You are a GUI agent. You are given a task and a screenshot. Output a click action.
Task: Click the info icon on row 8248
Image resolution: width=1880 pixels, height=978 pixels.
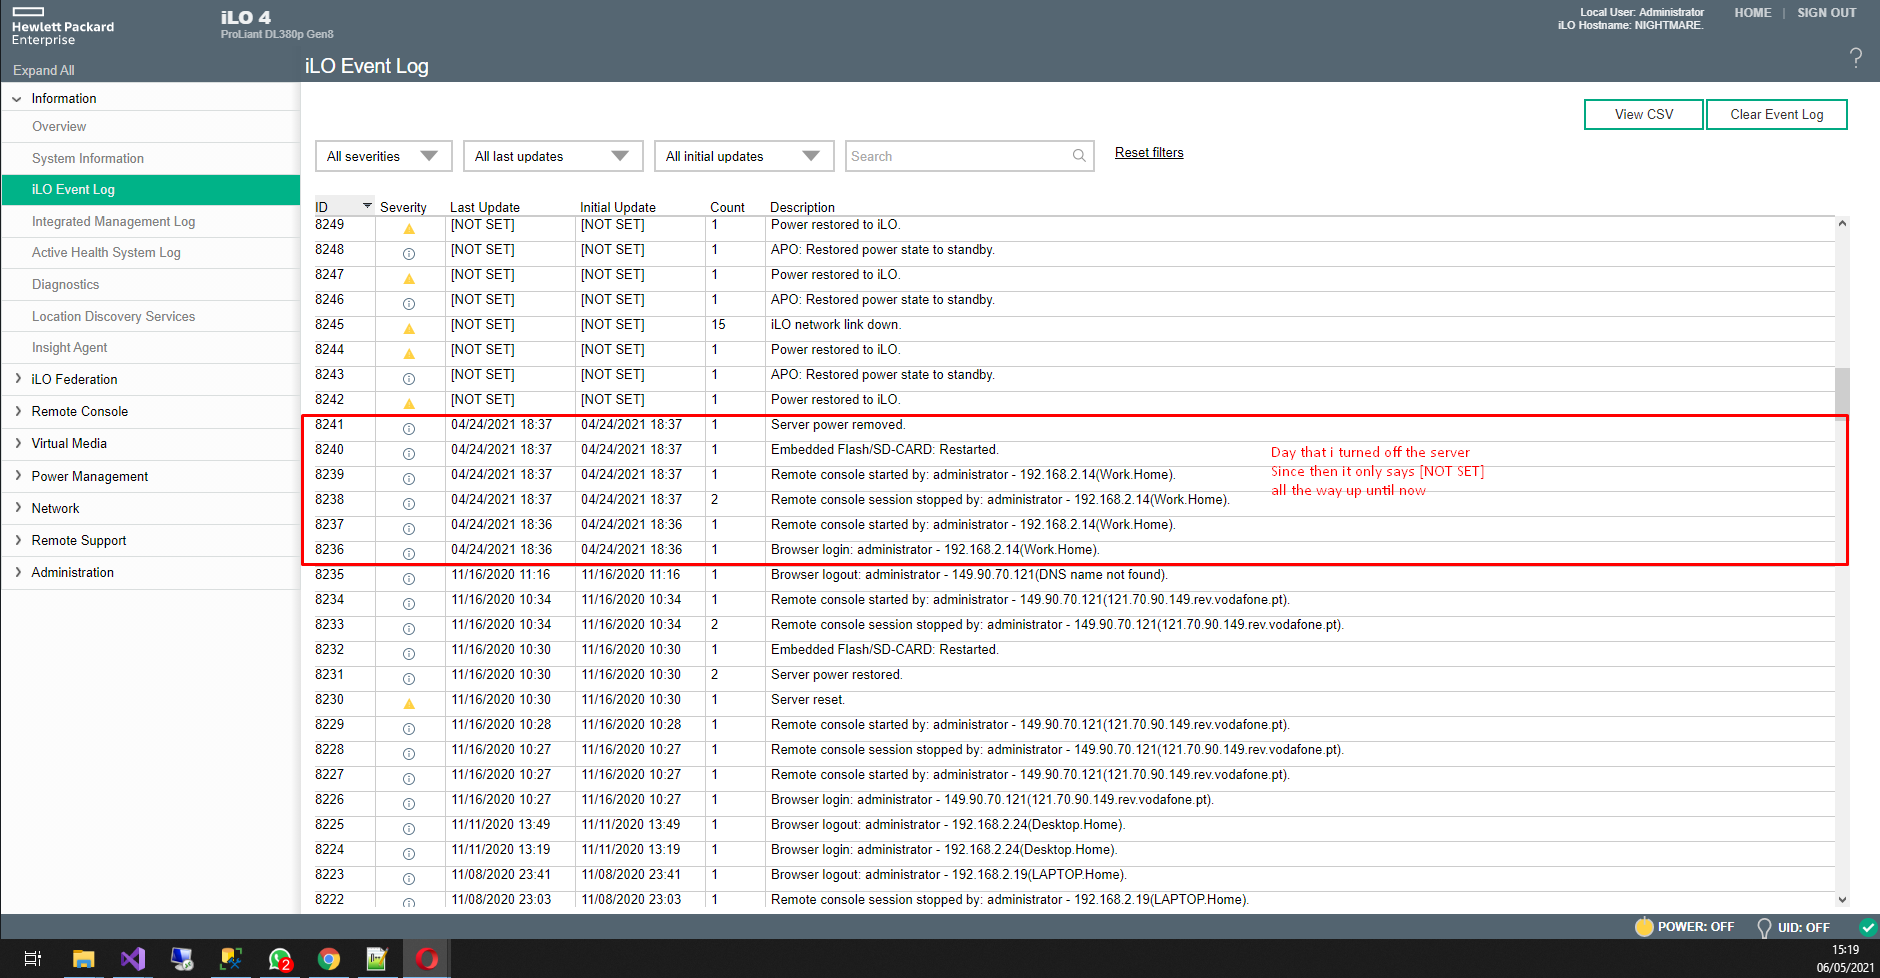click(x=409, y=254)
